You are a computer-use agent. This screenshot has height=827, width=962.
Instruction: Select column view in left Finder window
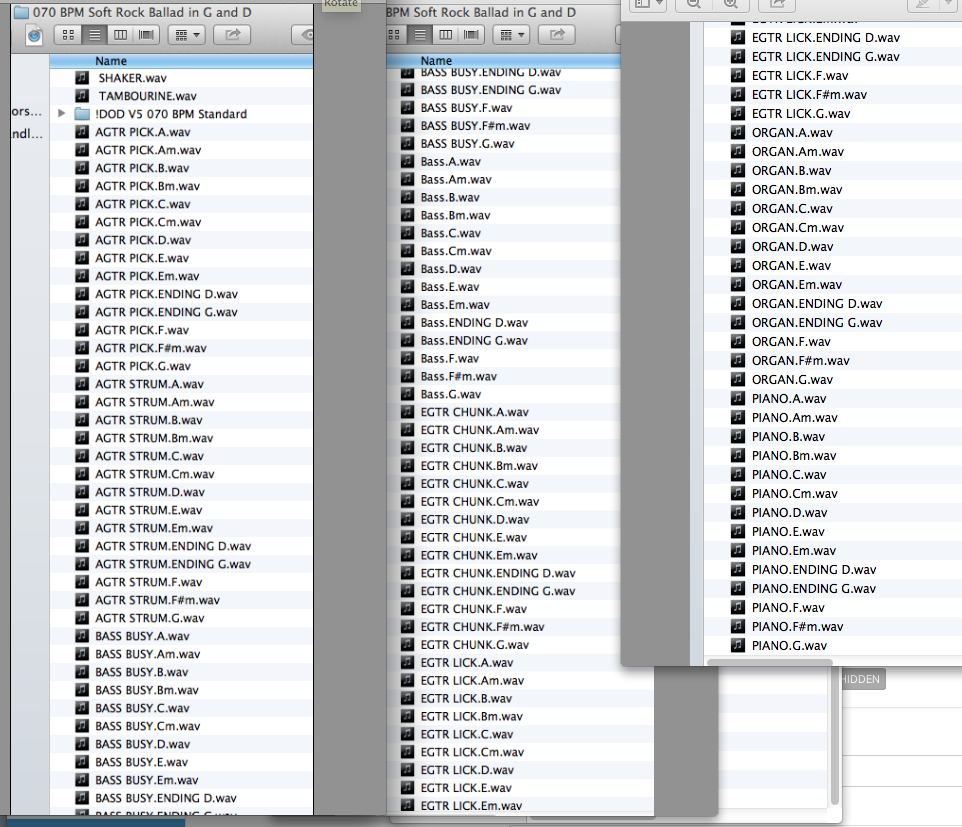pos(120,34)
